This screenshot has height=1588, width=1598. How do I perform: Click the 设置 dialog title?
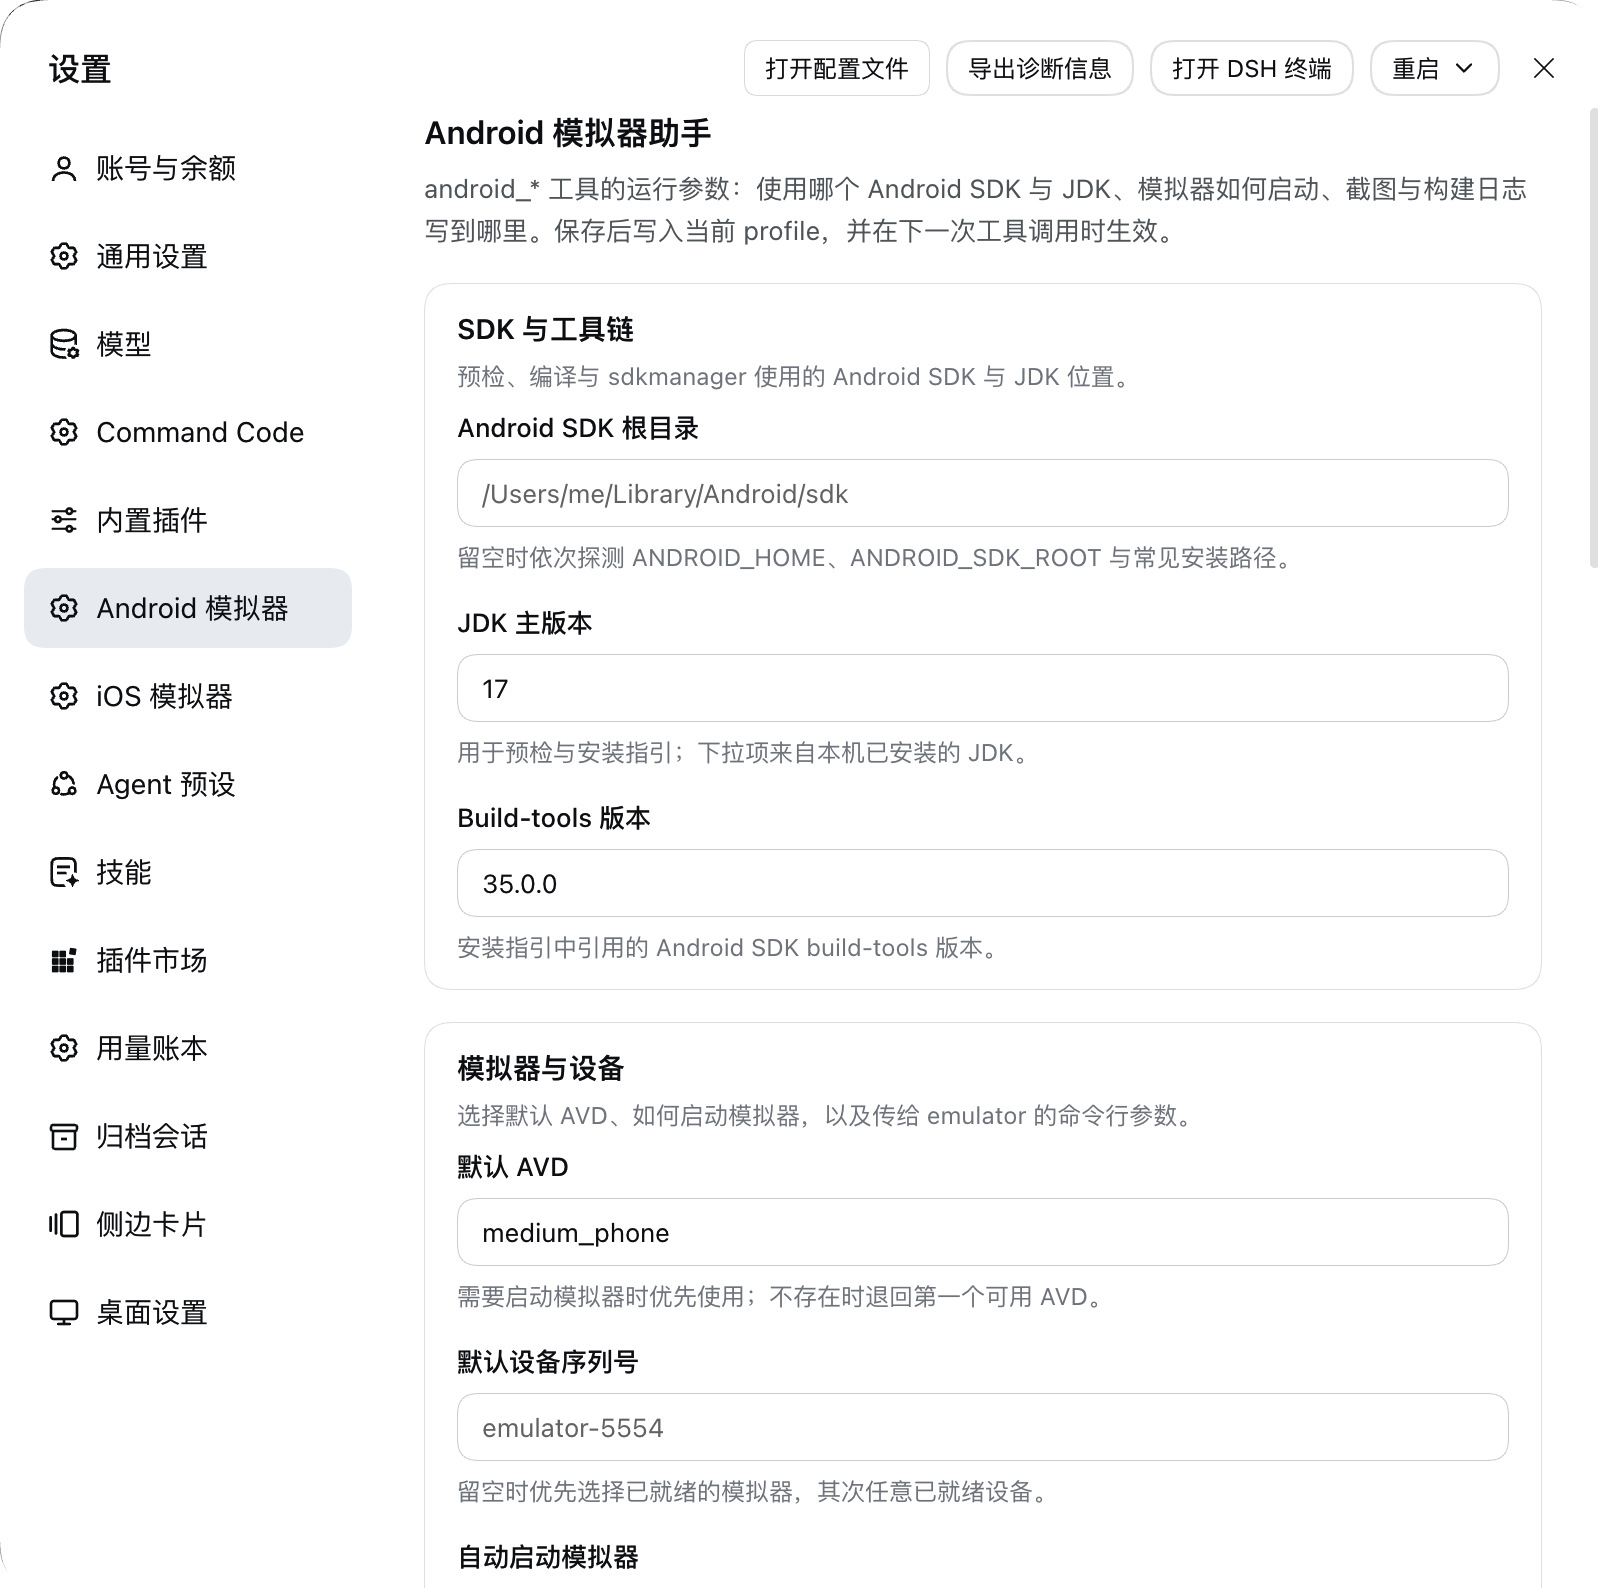tap(80, 69)
